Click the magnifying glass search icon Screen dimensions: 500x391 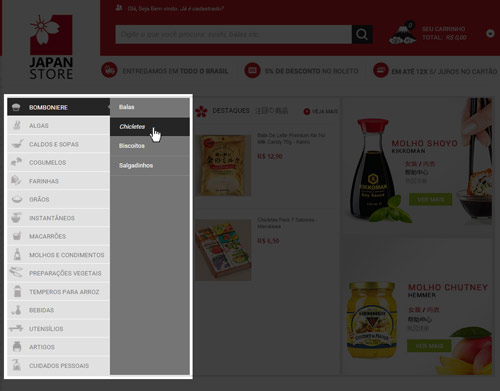tap(362, 34)
